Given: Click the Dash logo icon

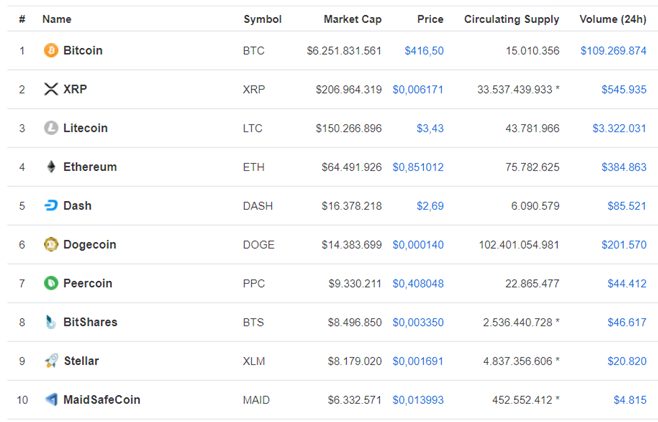Looking at the screenshot, I should [51, 206].
